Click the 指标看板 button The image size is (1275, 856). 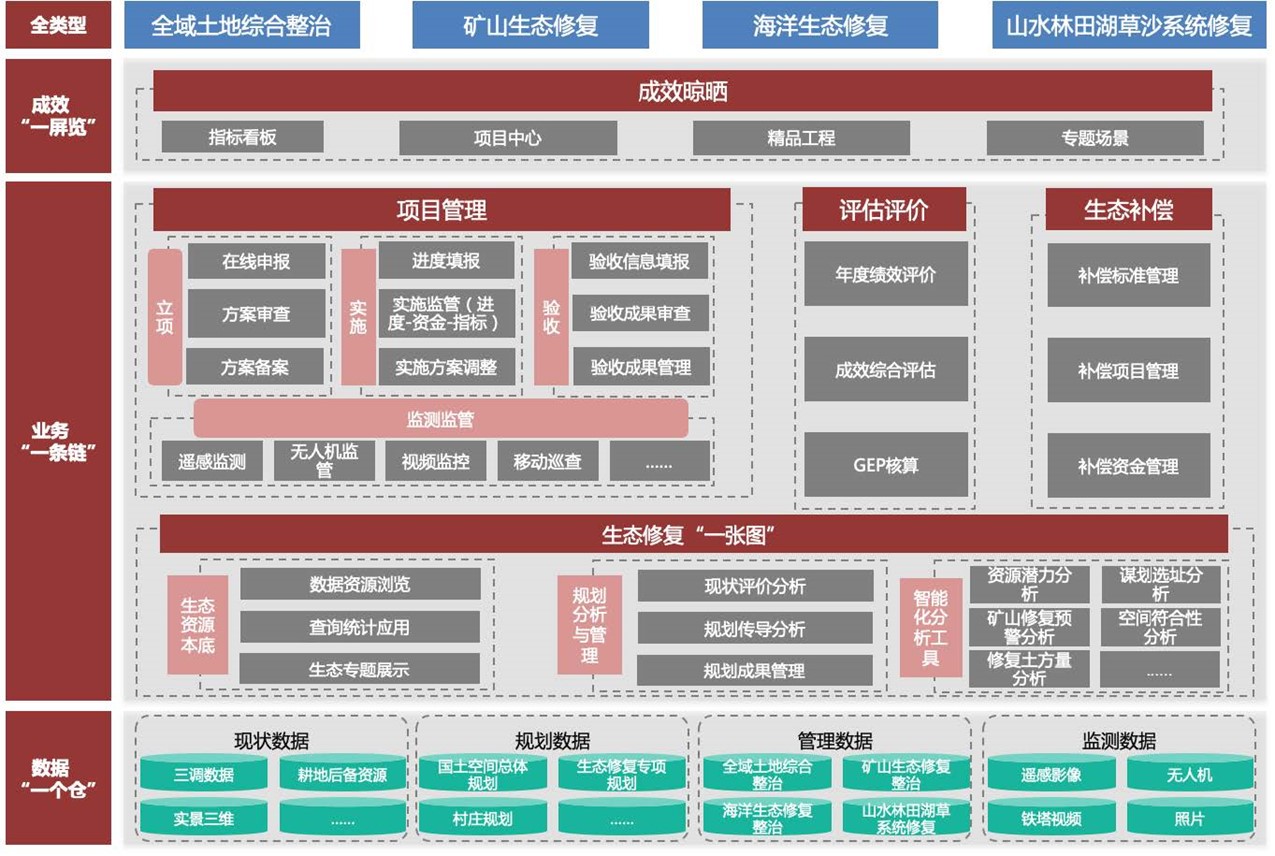coord(242,138)
